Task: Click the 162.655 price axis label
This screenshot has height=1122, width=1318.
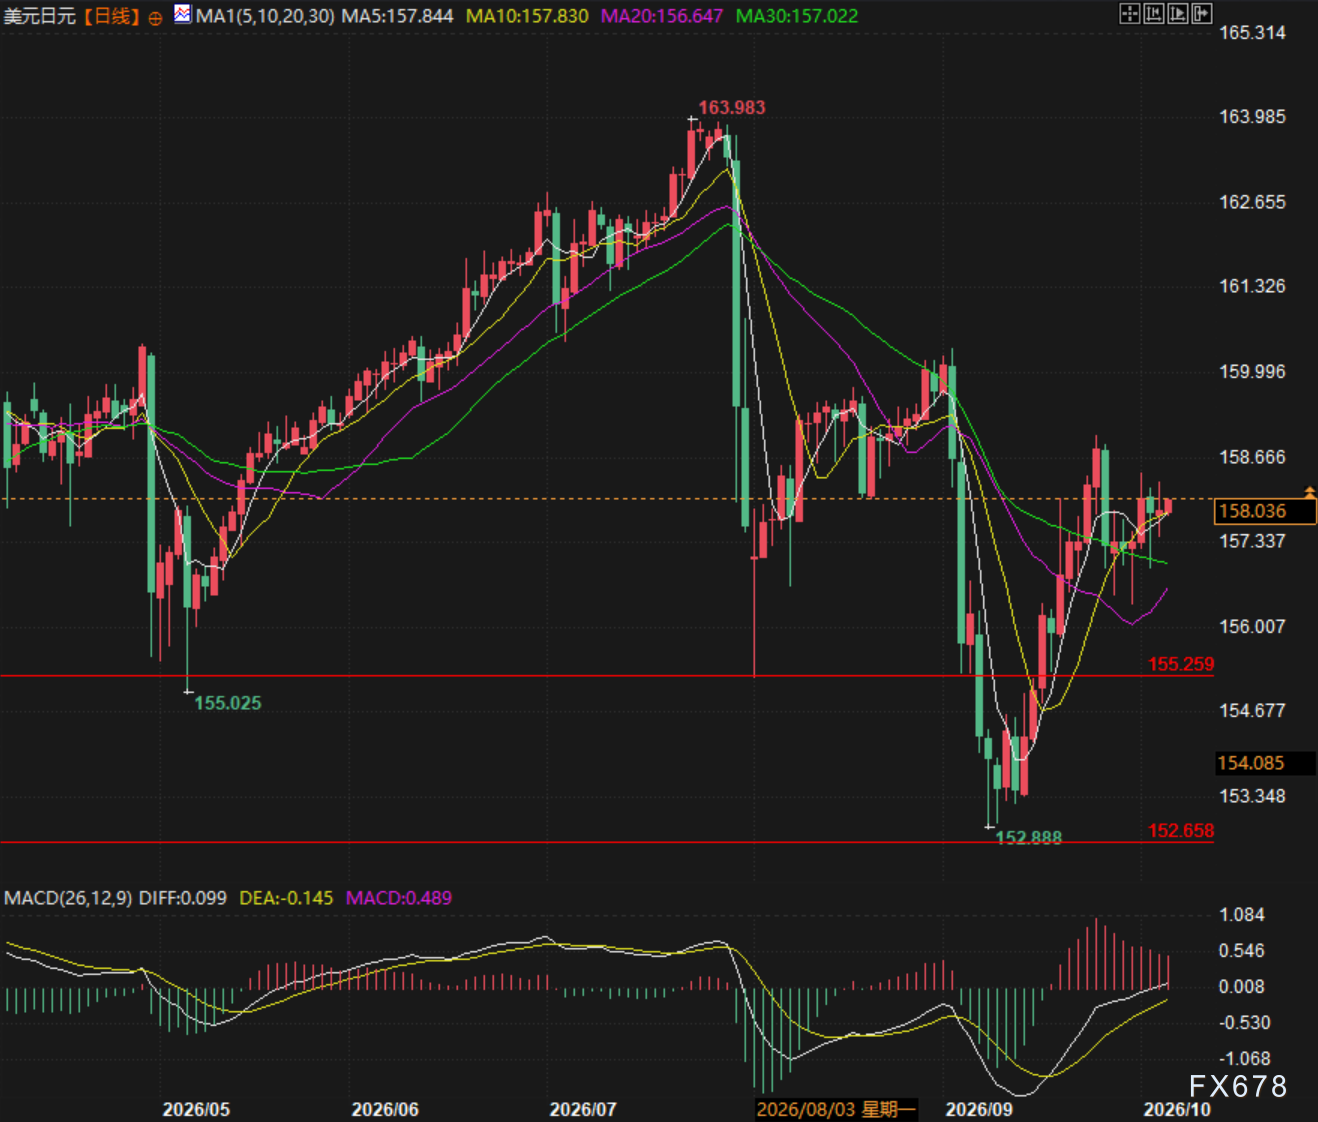Action: (x=1252, y=201)
